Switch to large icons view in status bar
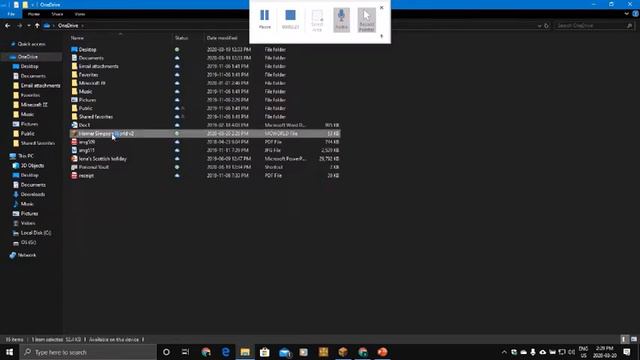640x360 pixels. 633,340
